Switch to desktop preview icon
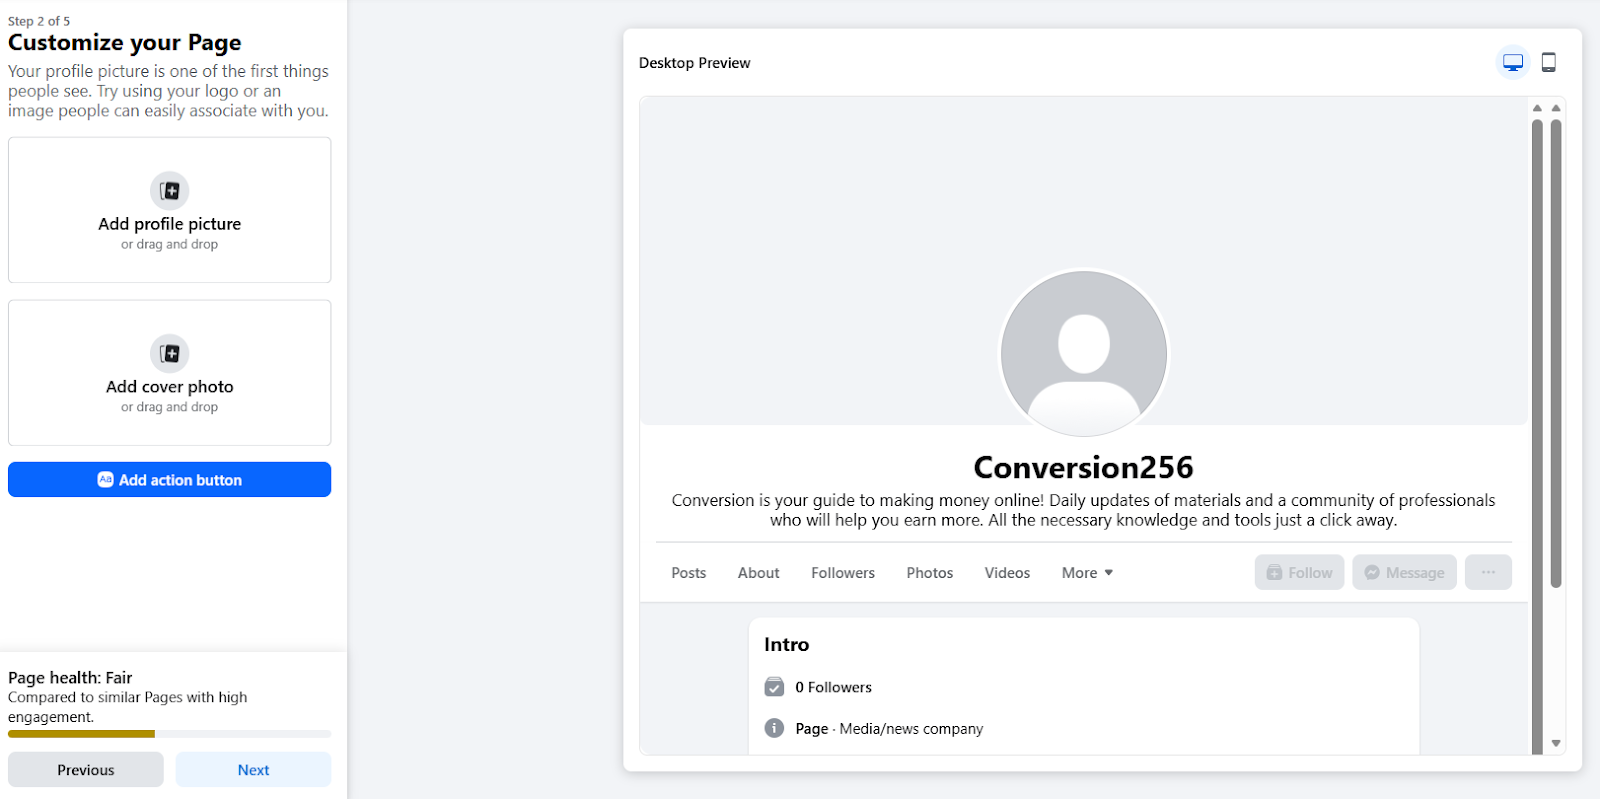The width and height of the screenshot is (1600, 799). (x=1513, y=62)
